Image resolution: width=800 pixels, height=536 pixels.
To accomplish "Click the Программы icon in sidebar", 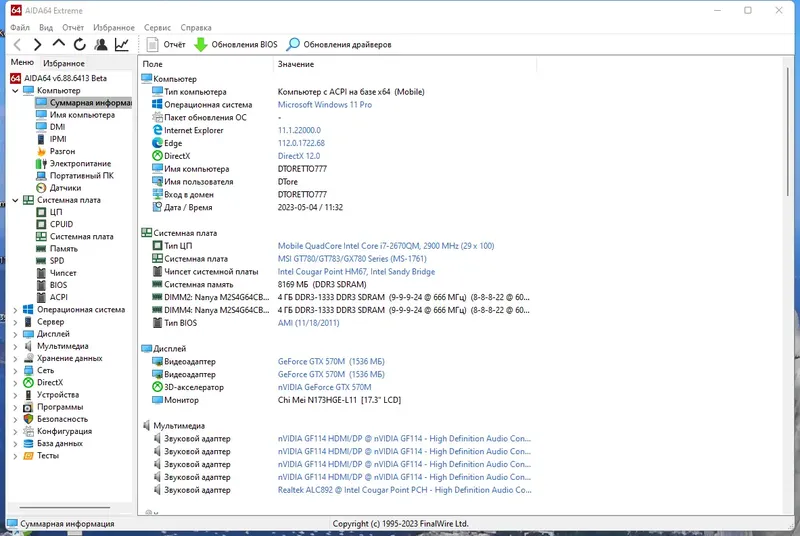I will click(x=29, y=407).
